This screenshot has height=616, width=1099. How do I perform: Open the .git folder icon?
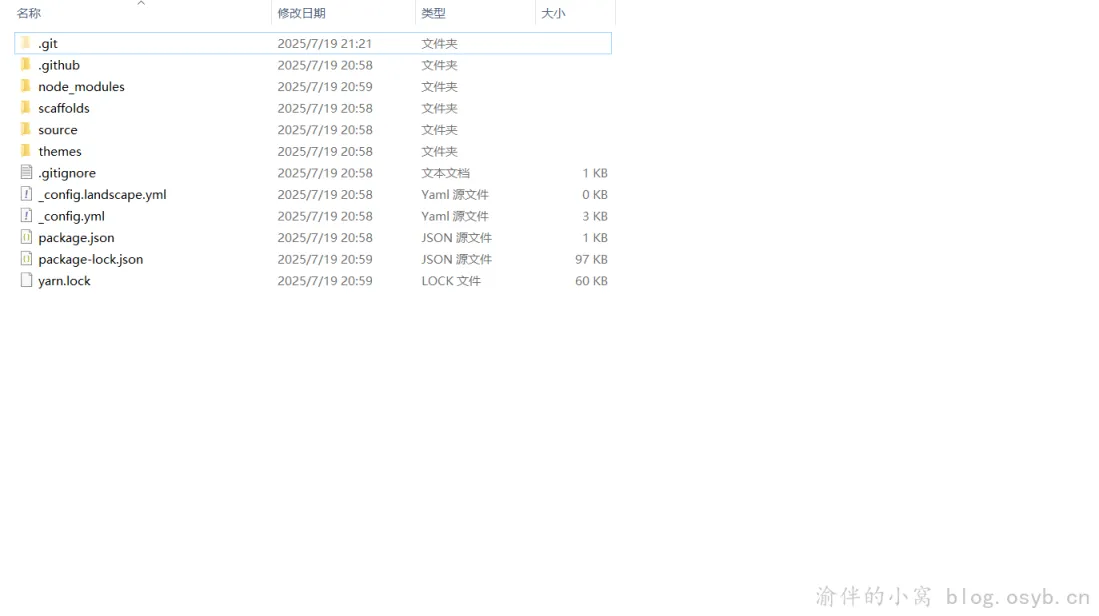(26, 43)
